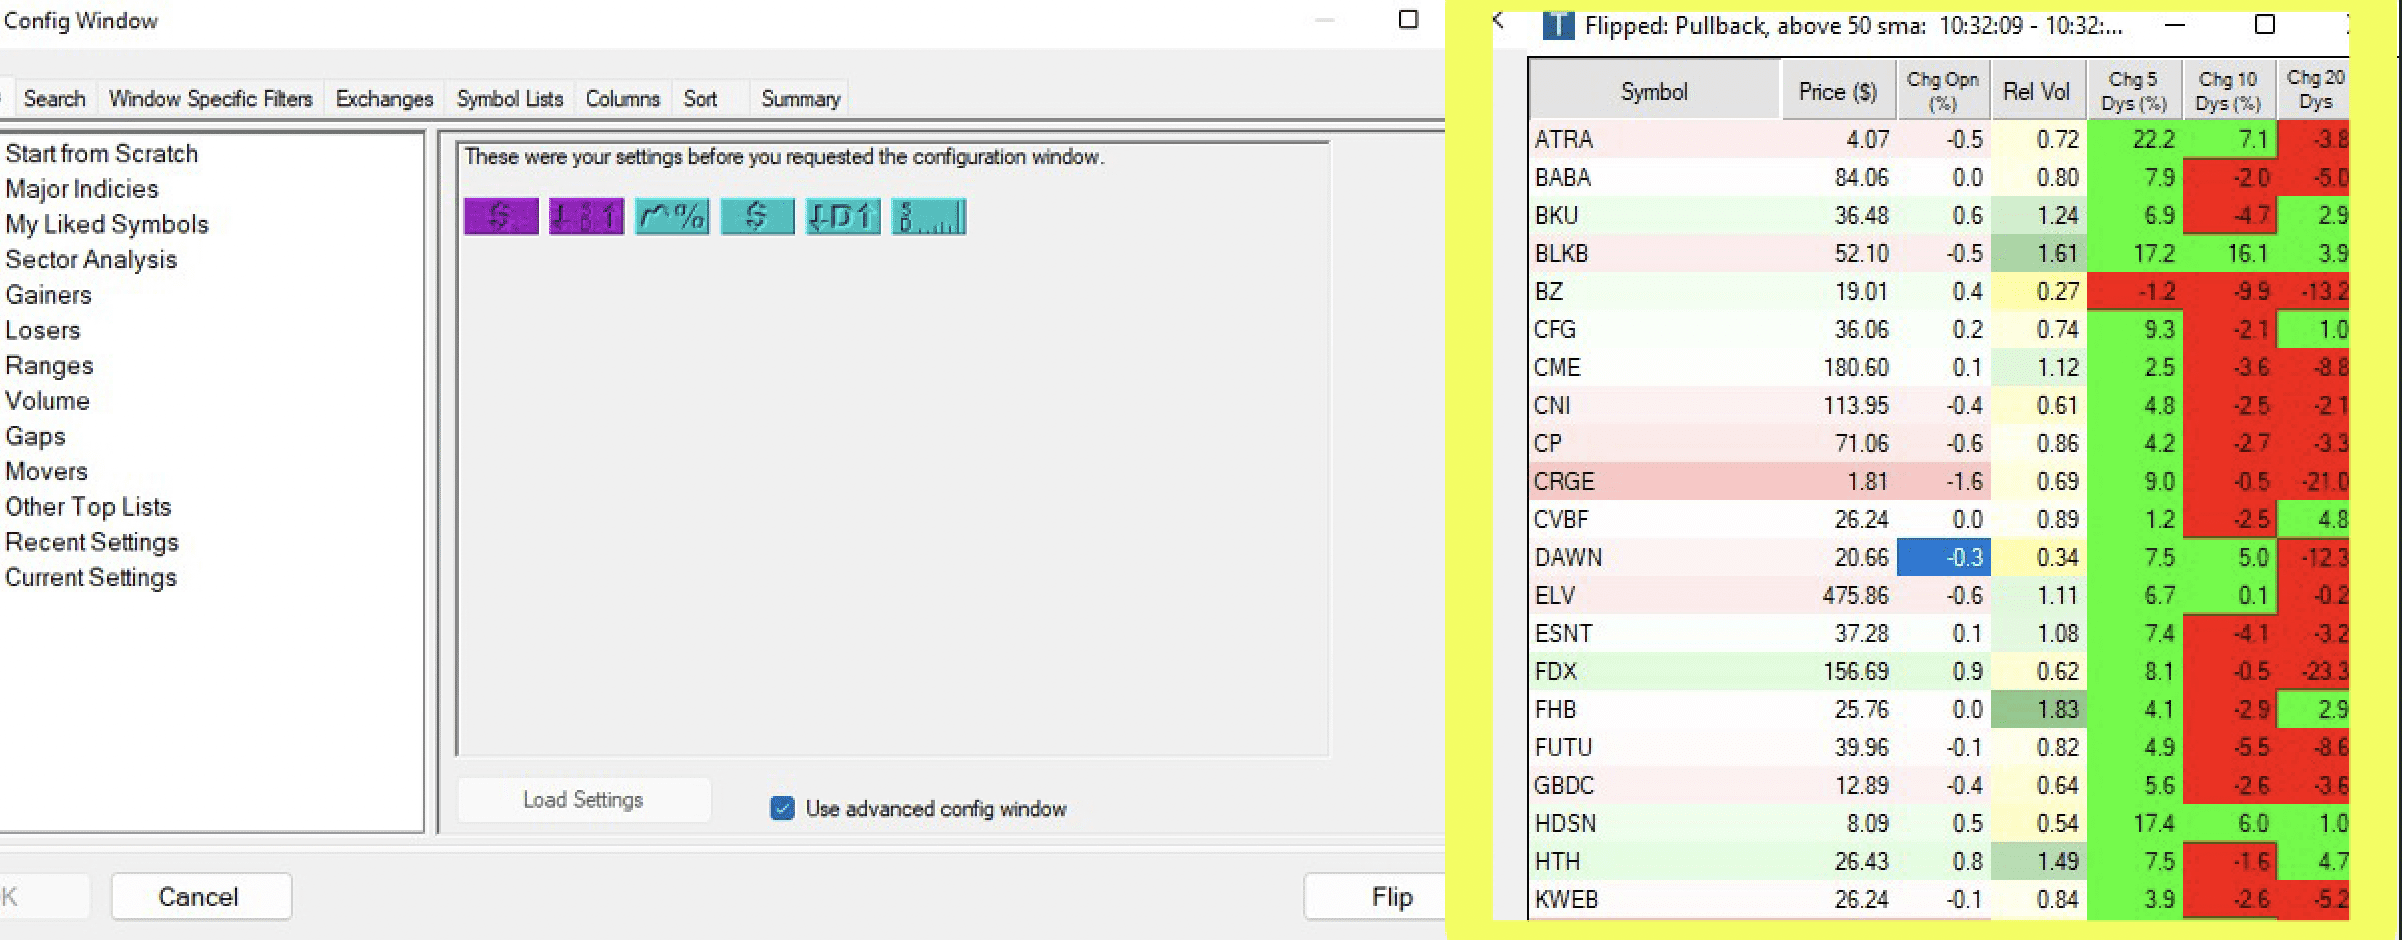Open Other Top Lists
Image resolution: width=2402 pixels, height=940 pixels.
[x=88, y=507]
